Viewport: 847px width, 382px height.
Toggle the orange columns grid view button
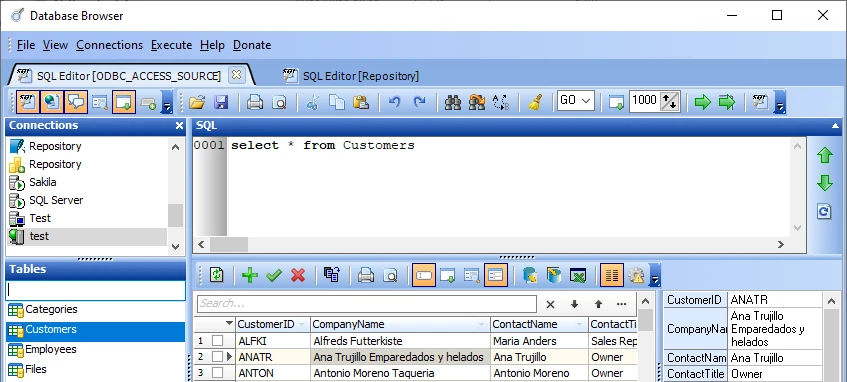pos(611,276)
